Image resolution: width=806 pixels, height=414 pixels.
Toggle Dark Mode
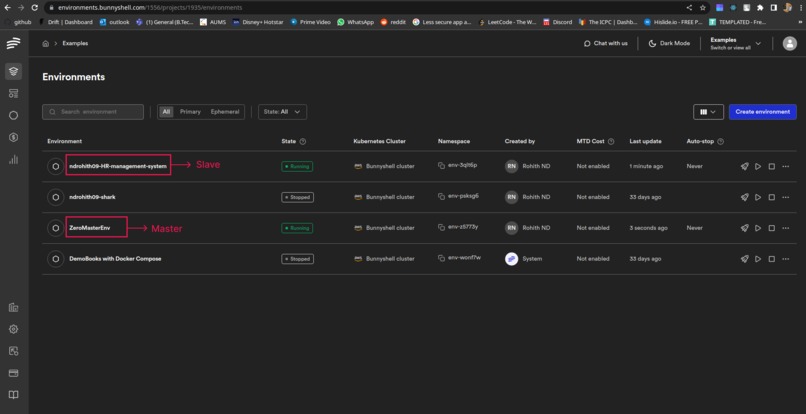coord(669,44)
